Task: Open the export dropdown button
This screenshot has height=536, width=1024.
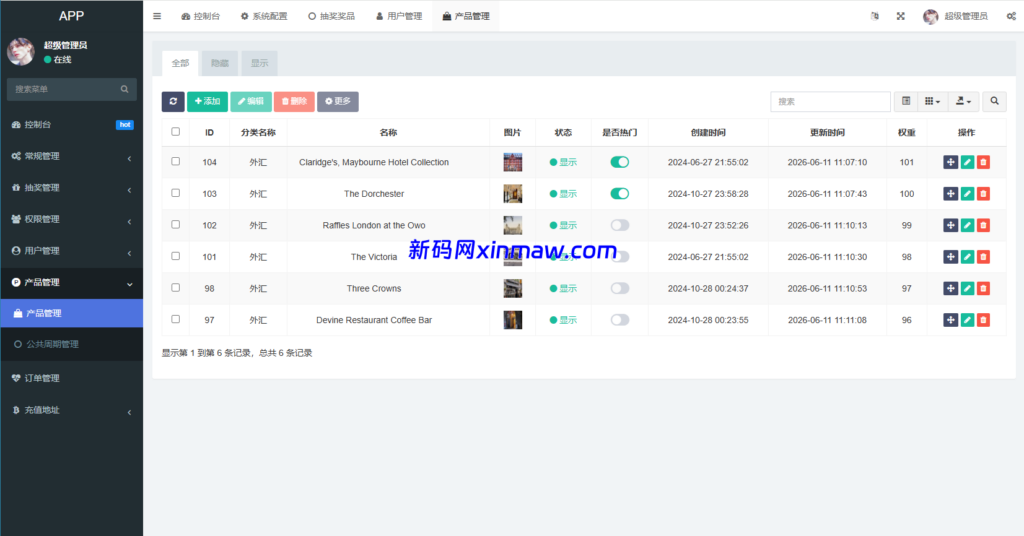Action: pyautogui.click(x=963, y=101)
